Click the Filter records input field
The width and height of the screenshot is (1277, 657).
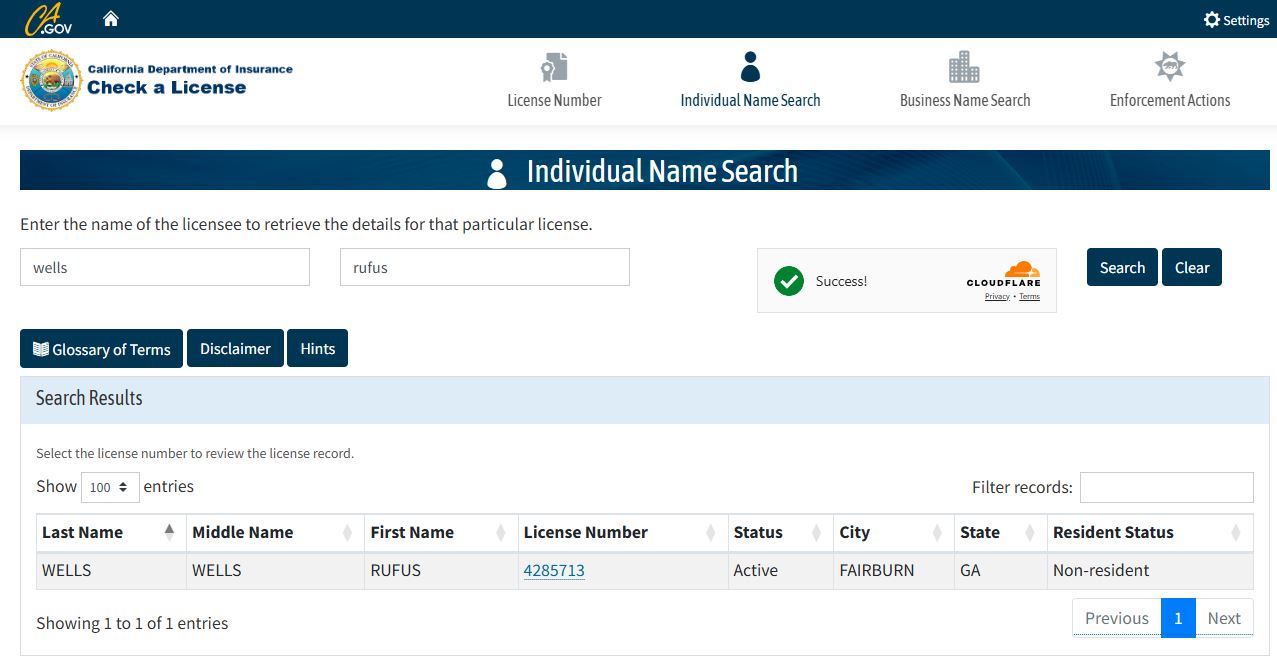click(x=1166, y=487)
